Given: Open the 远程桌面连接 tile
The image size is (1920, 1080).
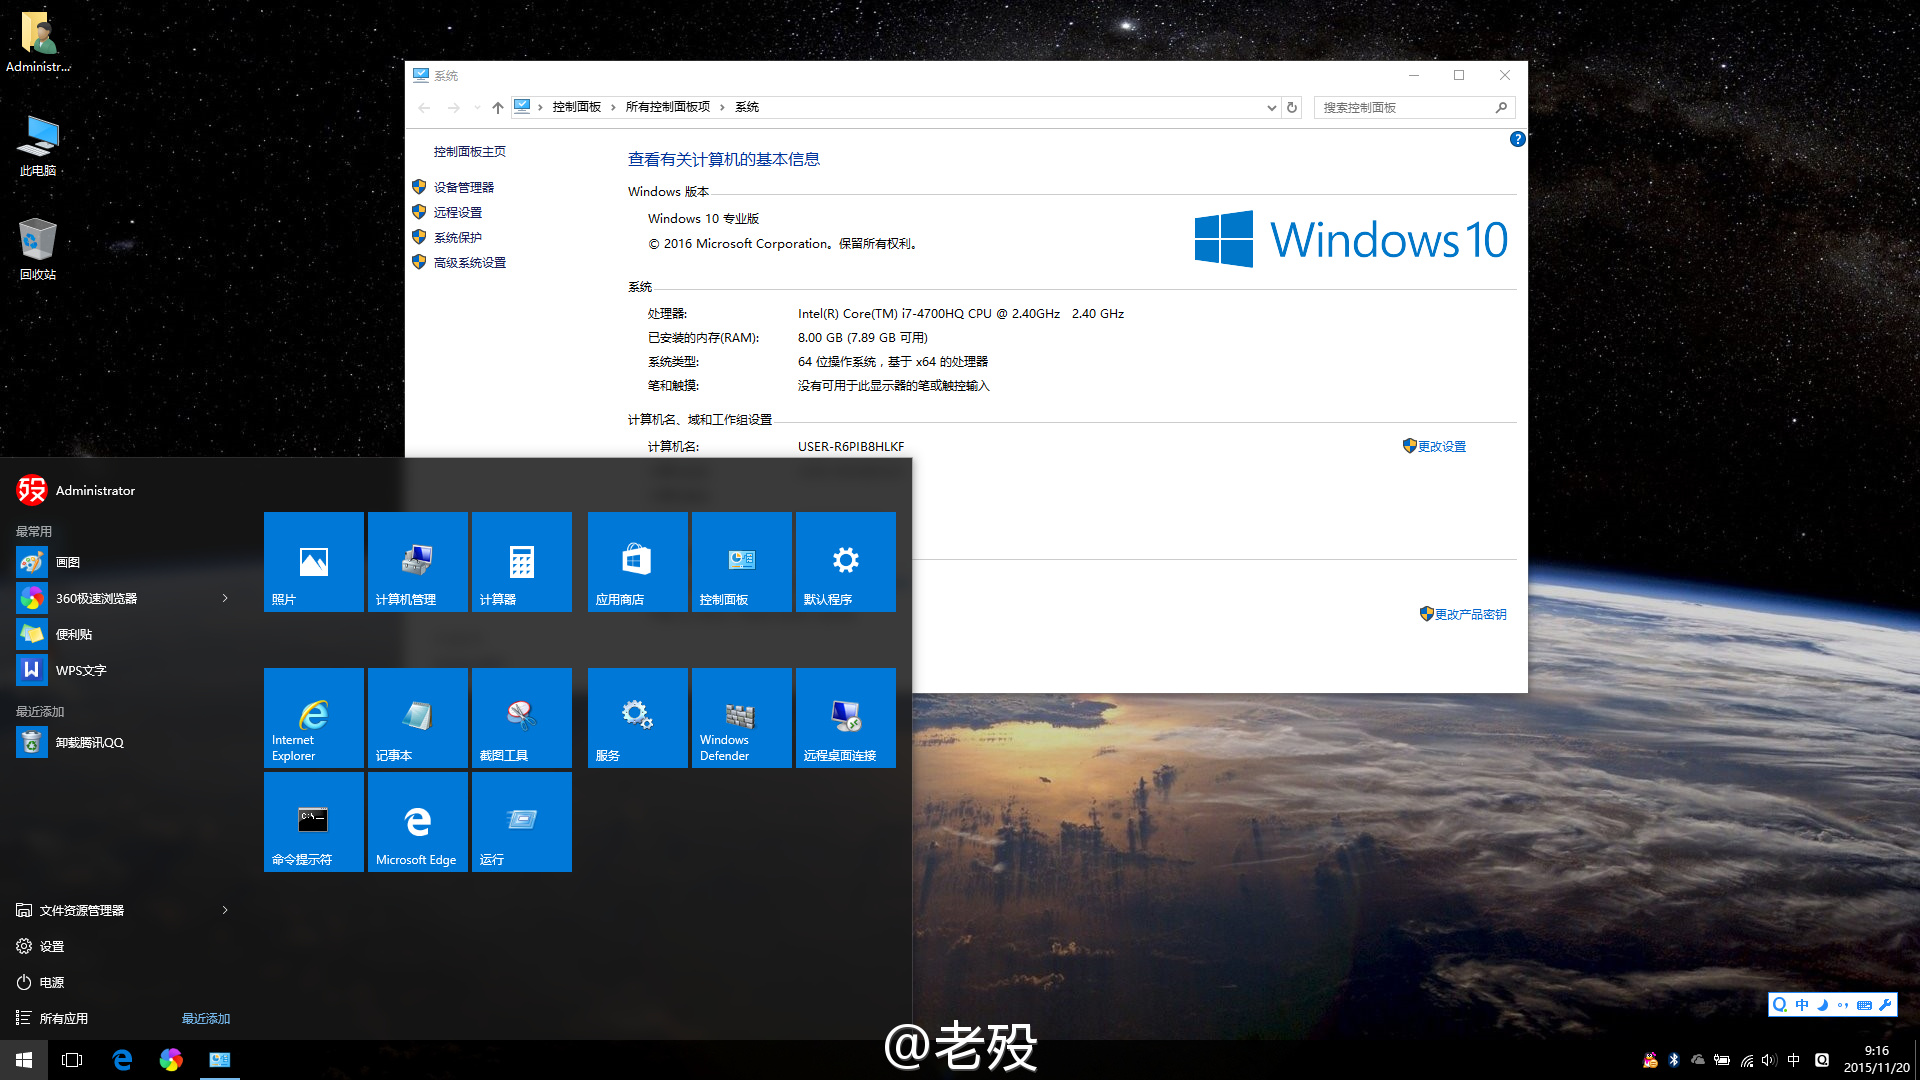Looking at the screenshot, I should [x=846, y=718].
